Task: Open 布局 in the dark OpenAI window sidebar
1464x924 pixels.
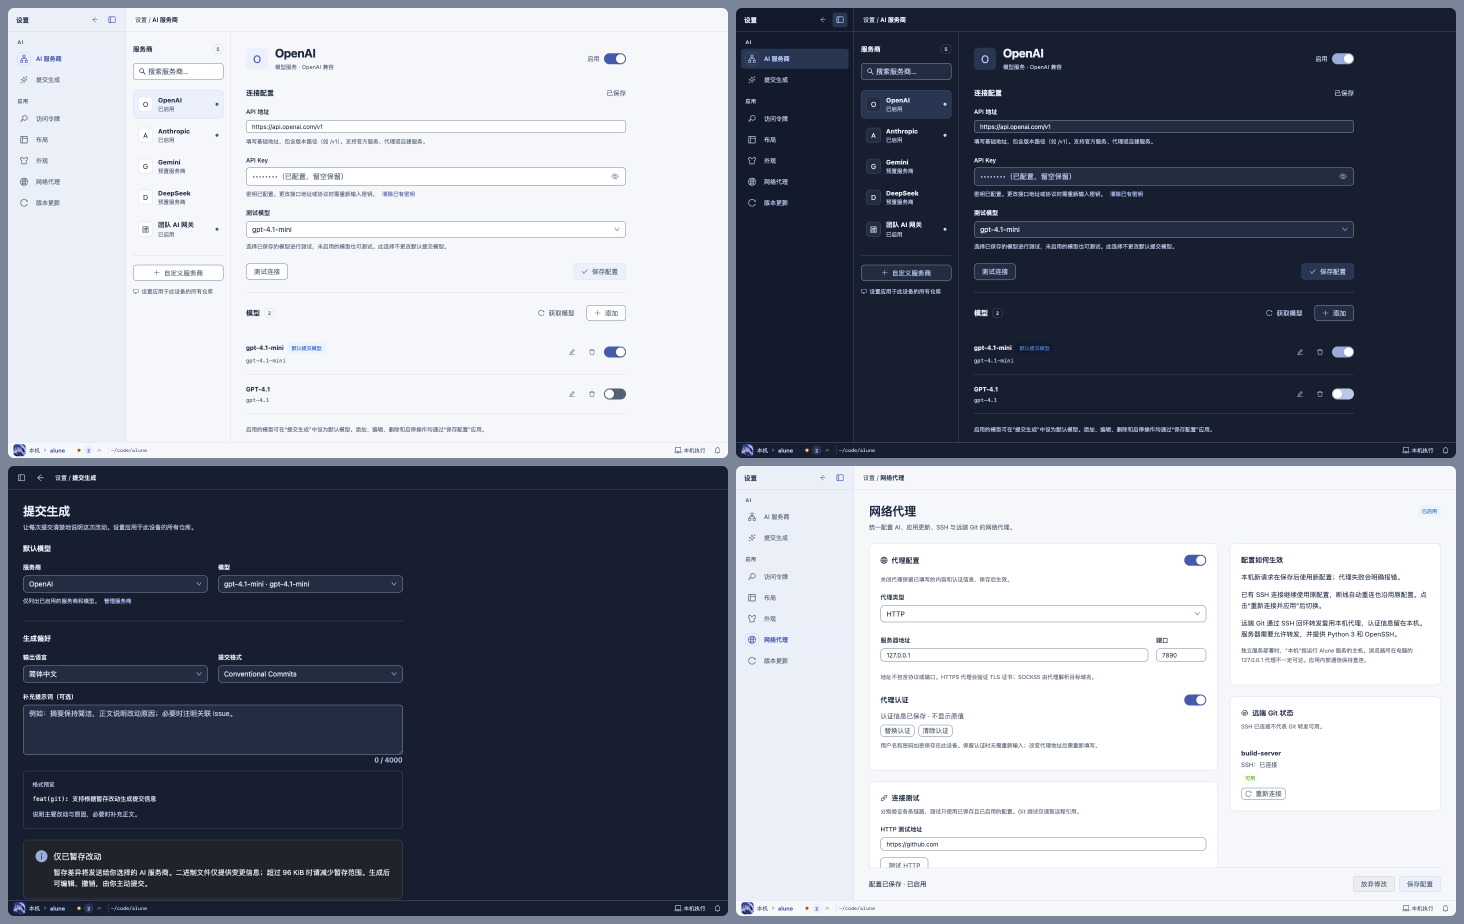Action: (795, 140)
